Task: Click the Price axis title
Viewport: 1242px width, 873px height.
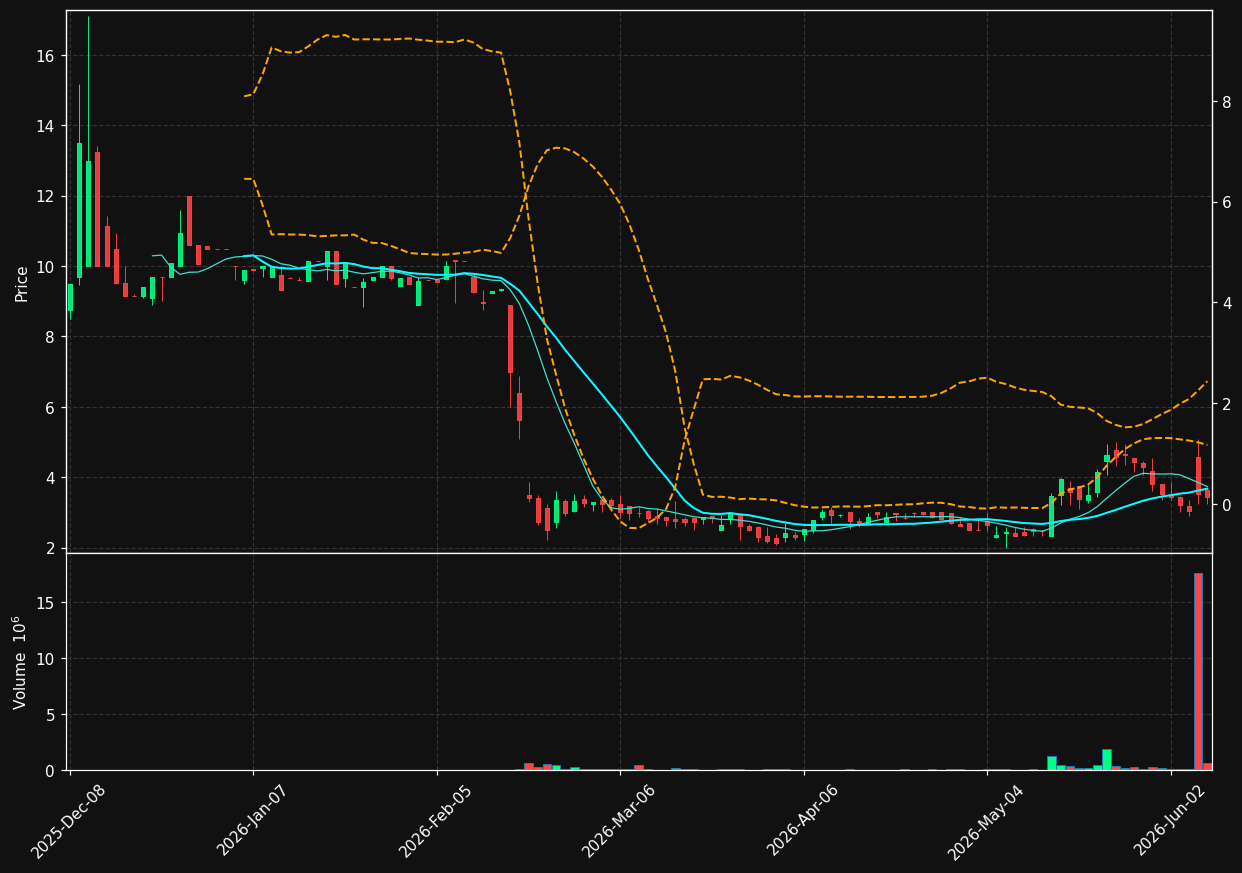Action: (22, 283)
